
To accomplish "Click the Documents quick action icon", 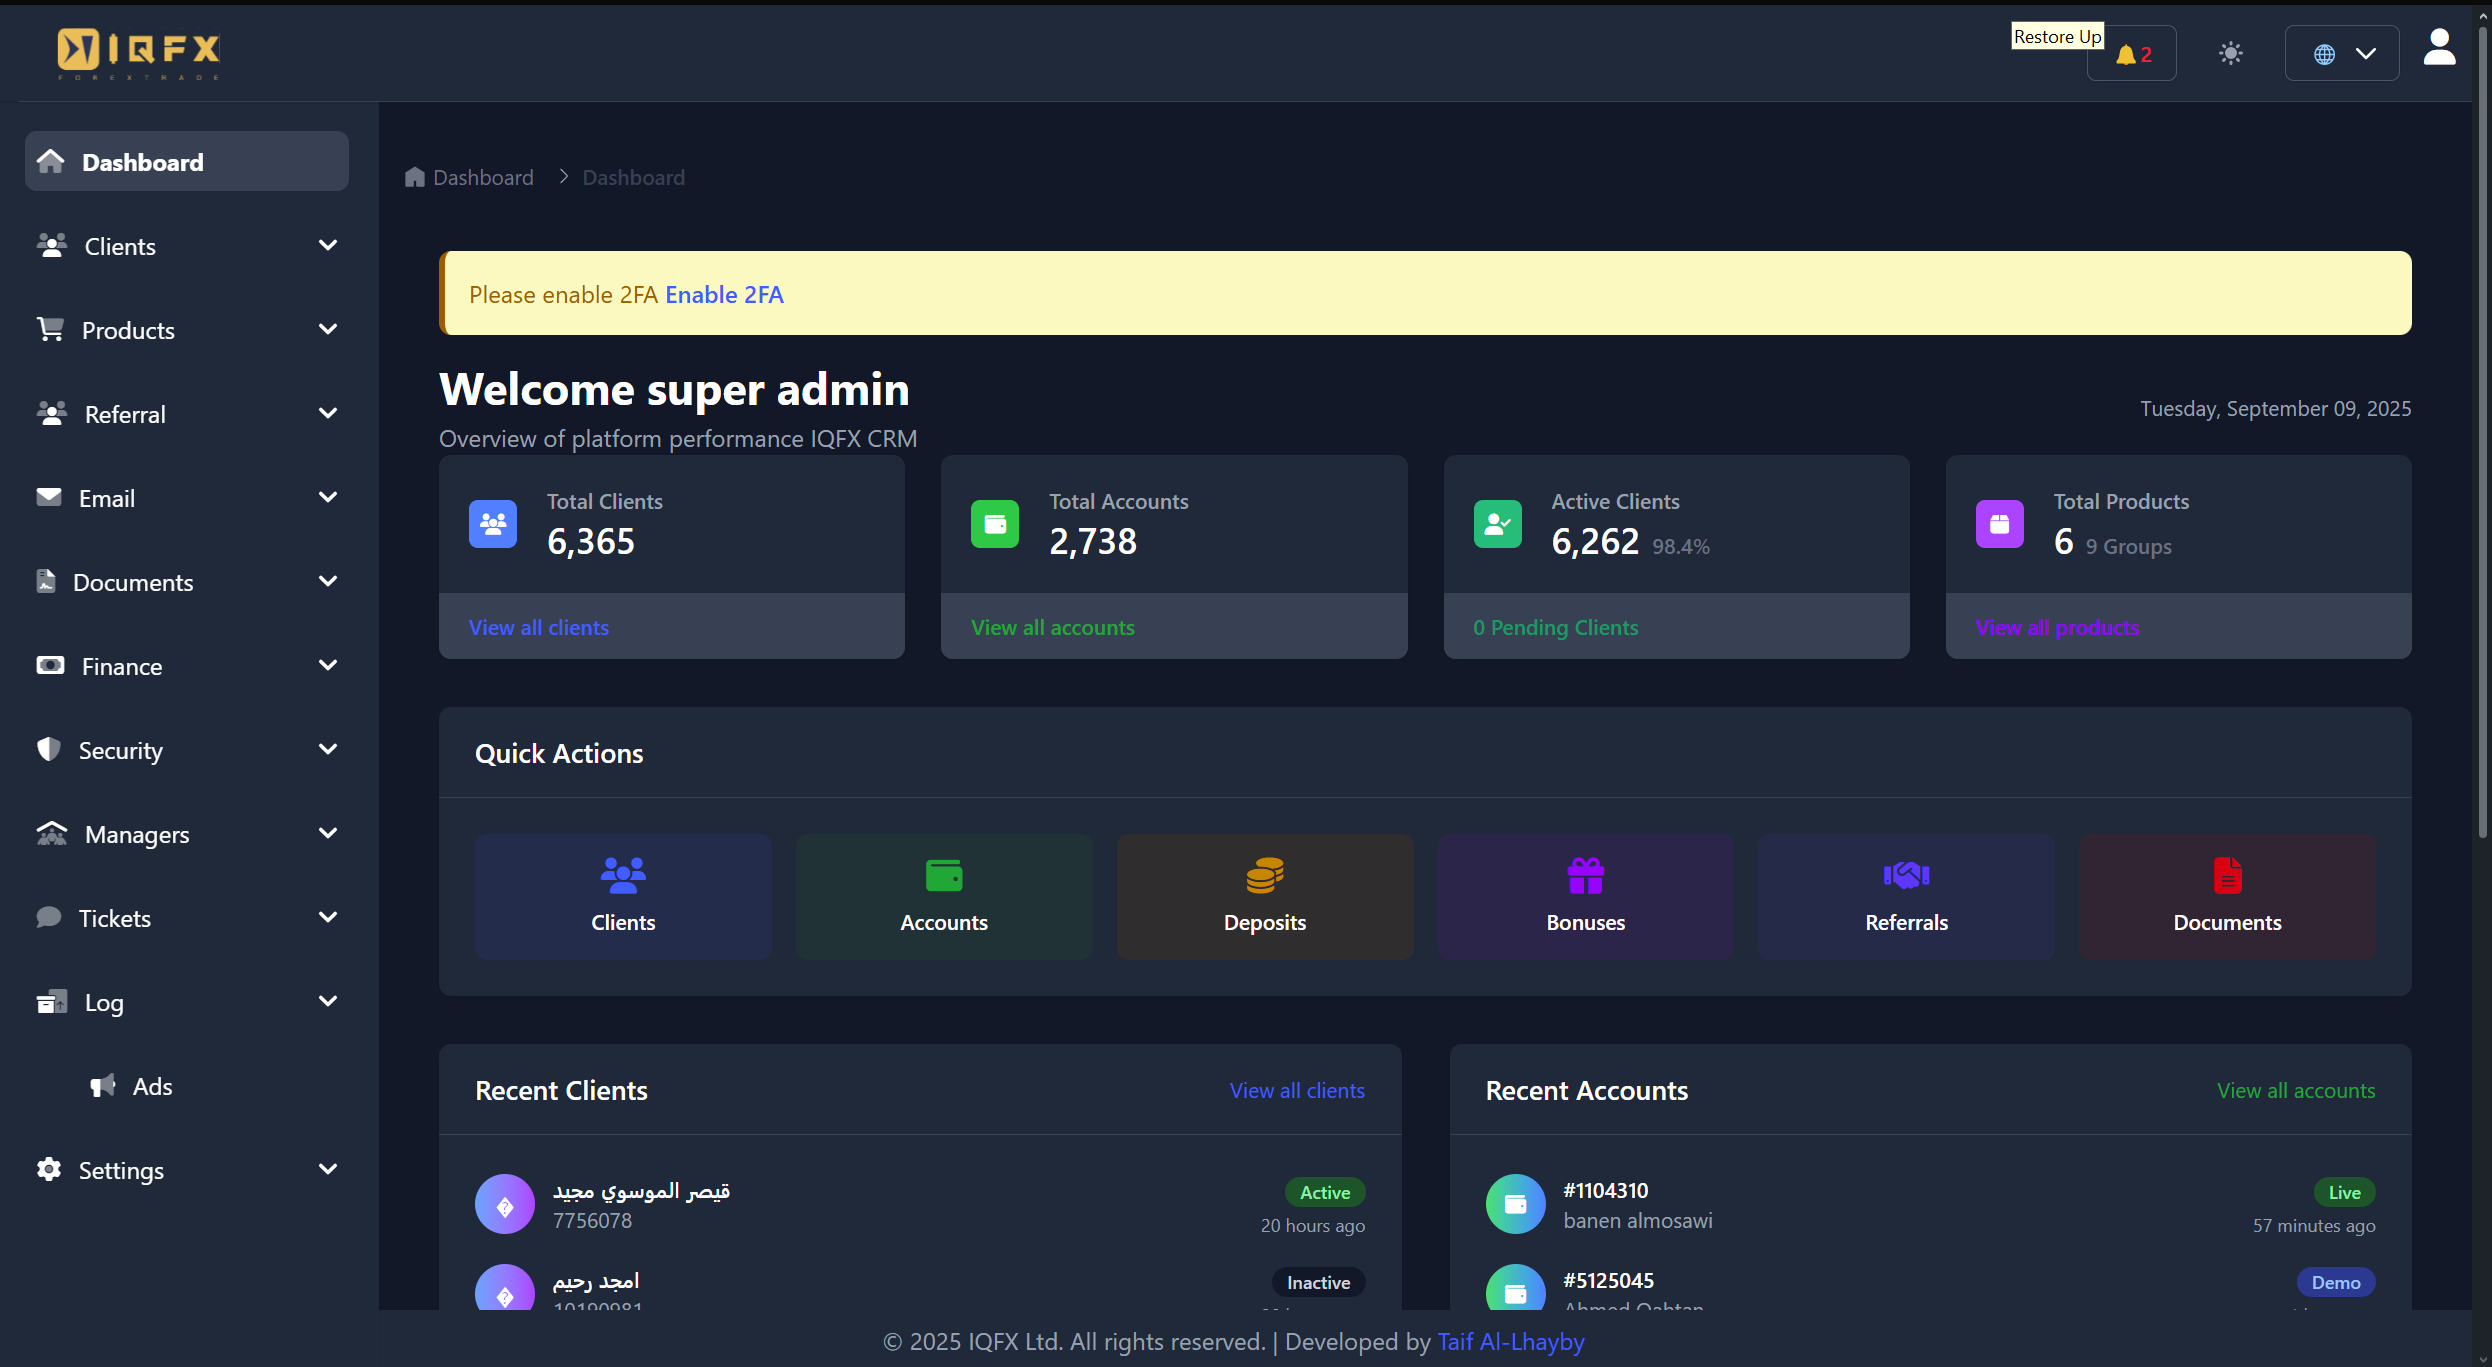I will click(x=2226, y=873).
